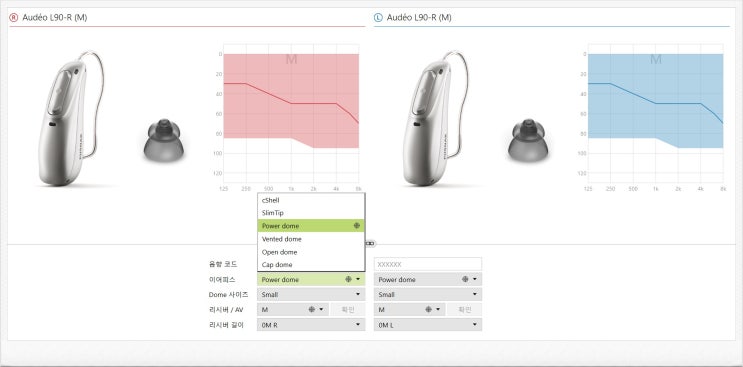Click the left ear 확인 button
743x367 pixels.
[x=465, y=310]
